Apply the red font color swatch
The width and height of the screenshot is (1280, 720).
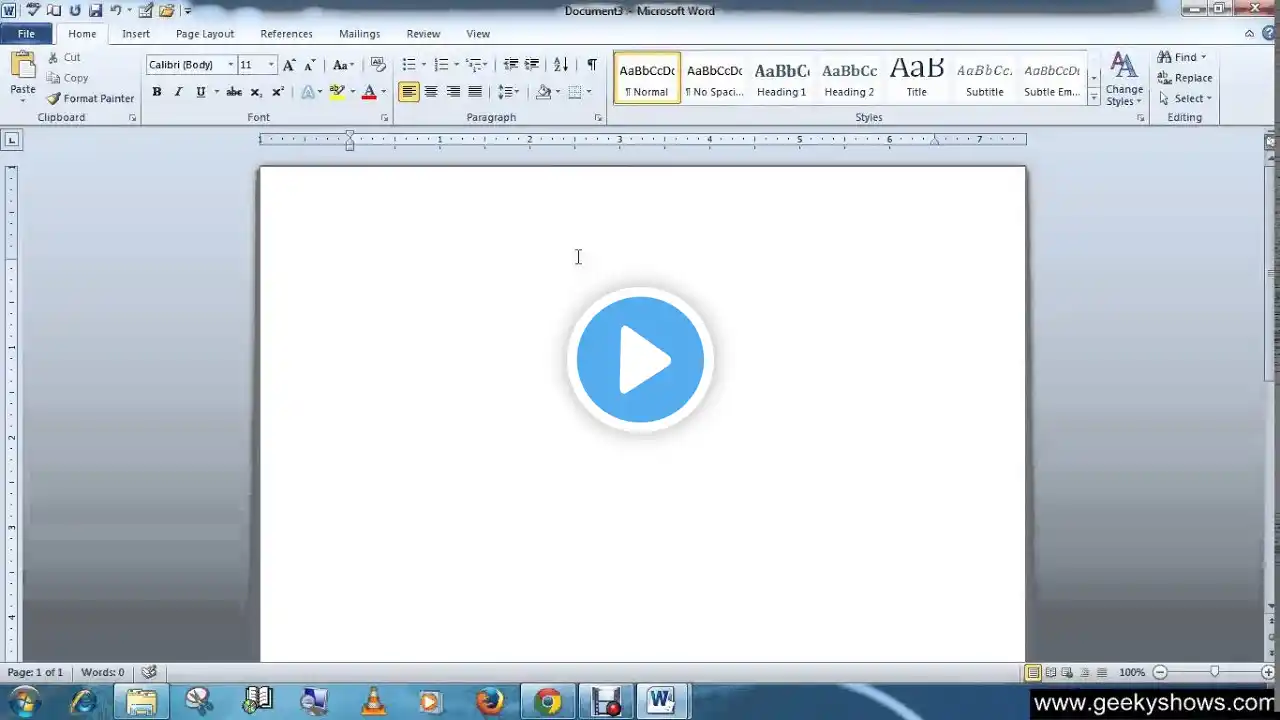[x=369, y=92]
